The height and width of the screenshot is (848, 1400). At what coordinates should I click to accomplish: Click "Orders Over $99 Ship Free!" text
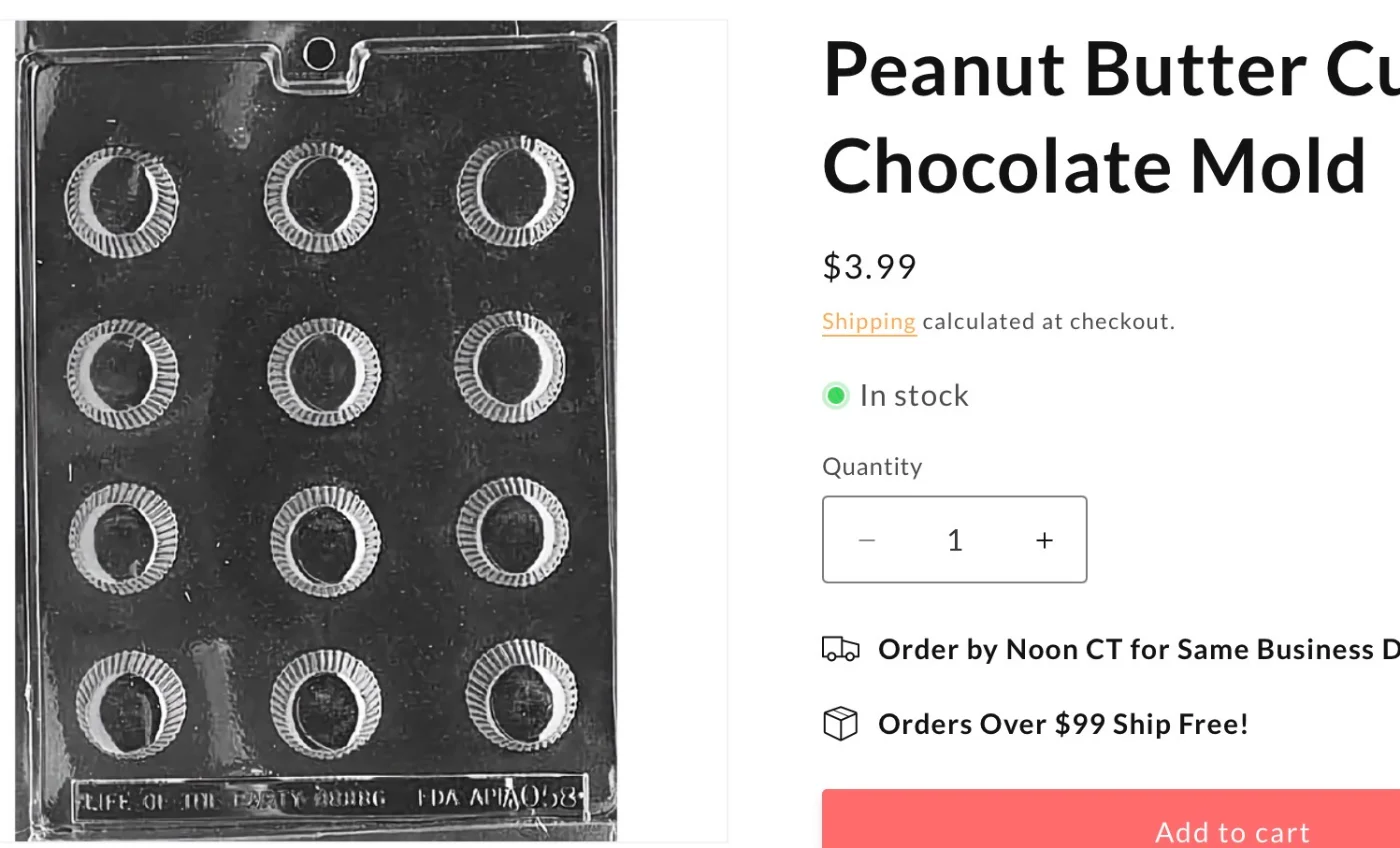[1063, 723]
